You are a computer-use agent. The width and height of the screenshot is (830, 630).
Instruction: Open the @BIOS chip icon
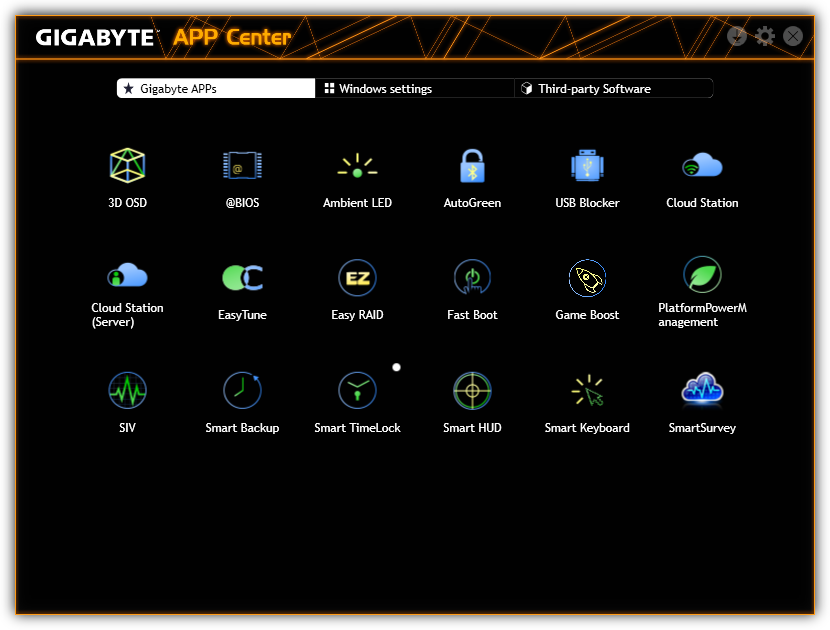pyautogui.click(x=242, y=166)
